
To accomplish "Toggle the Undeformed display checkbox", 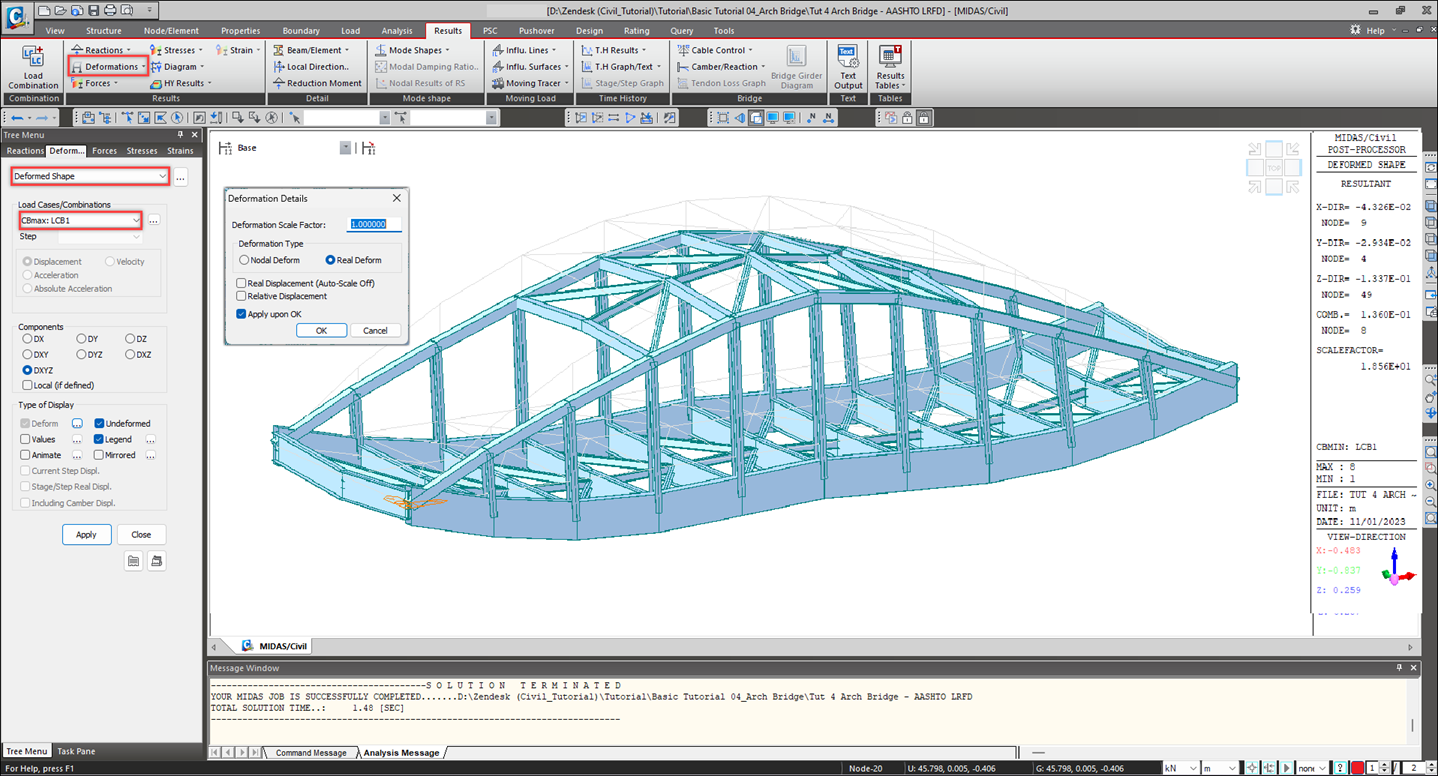I will (100, 424).
